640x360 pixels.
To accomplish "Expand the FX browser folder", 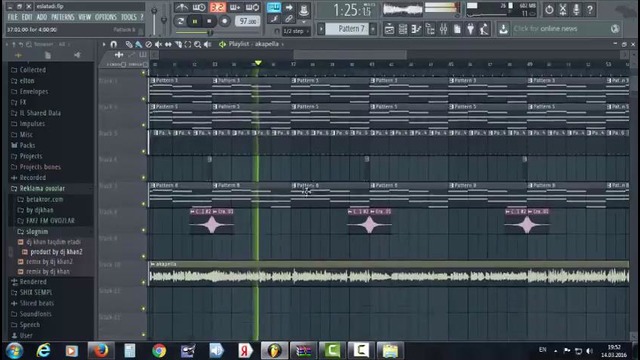I will 18,102.
